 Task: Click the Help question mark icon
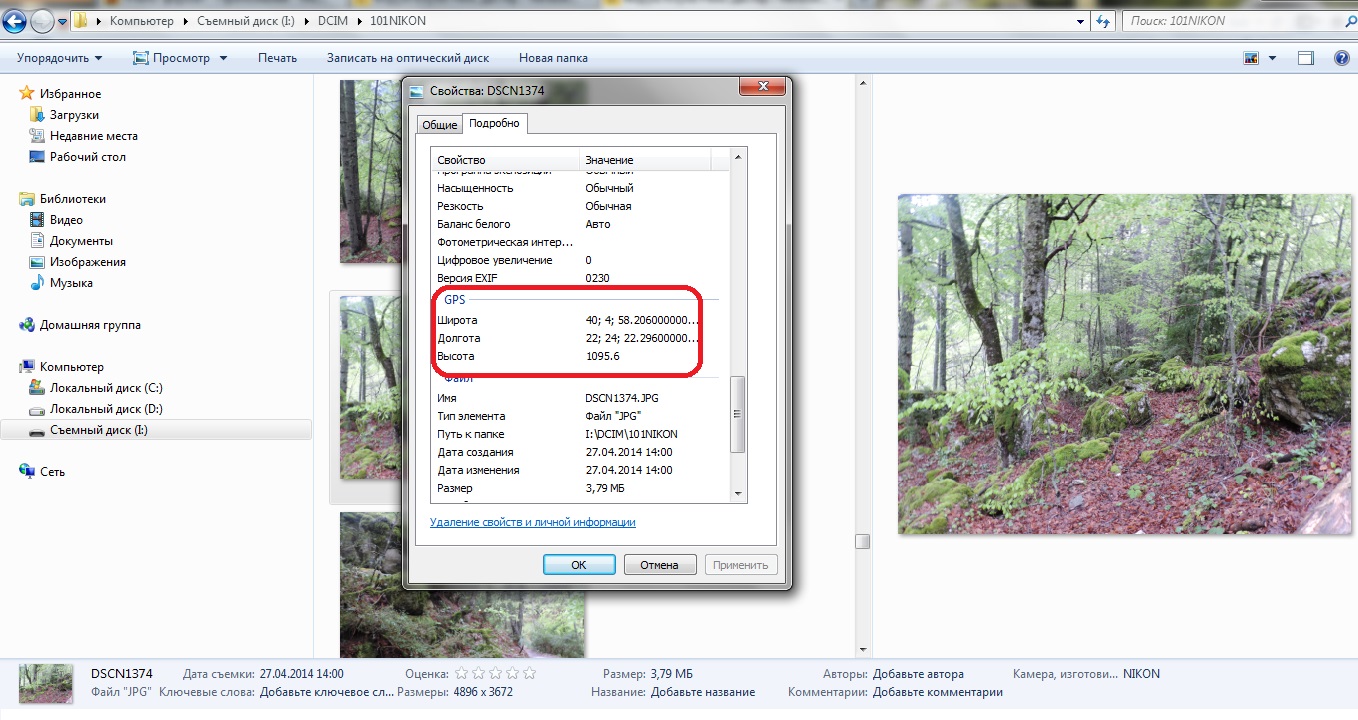(x=1342, y=58)
